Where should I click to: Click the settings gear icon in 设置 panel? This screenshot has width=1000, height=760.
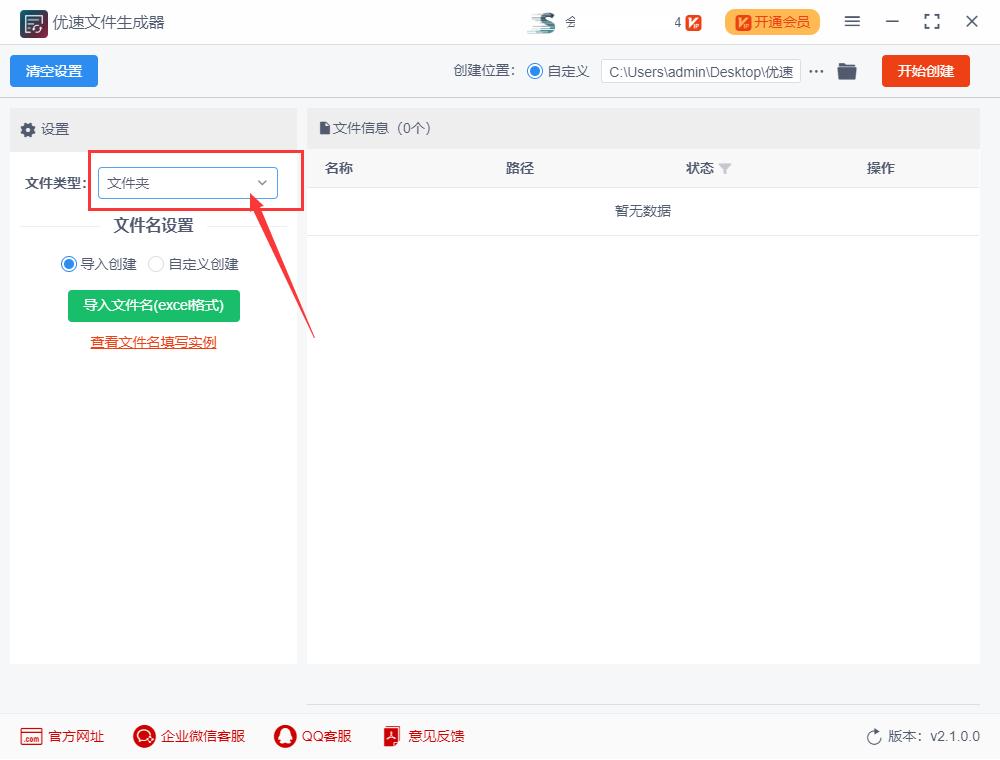(28, 129)
